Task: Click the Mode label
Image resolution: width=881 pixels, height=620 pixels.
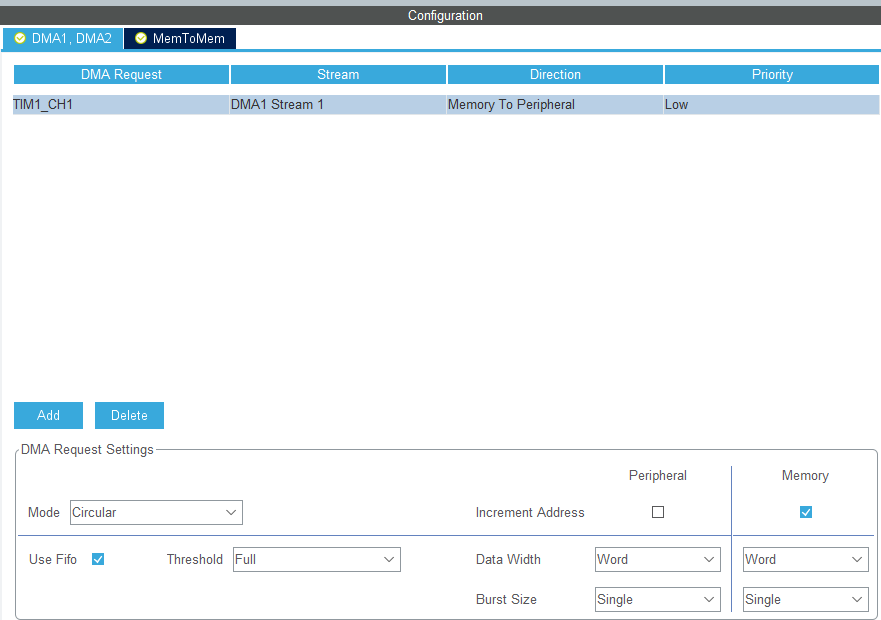Action: coord(44,513)
